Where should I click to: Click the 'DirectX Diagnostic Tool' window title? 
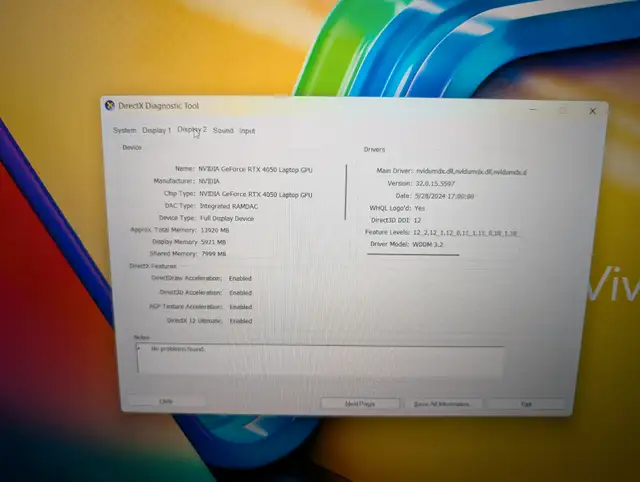[x=159, y=106]
